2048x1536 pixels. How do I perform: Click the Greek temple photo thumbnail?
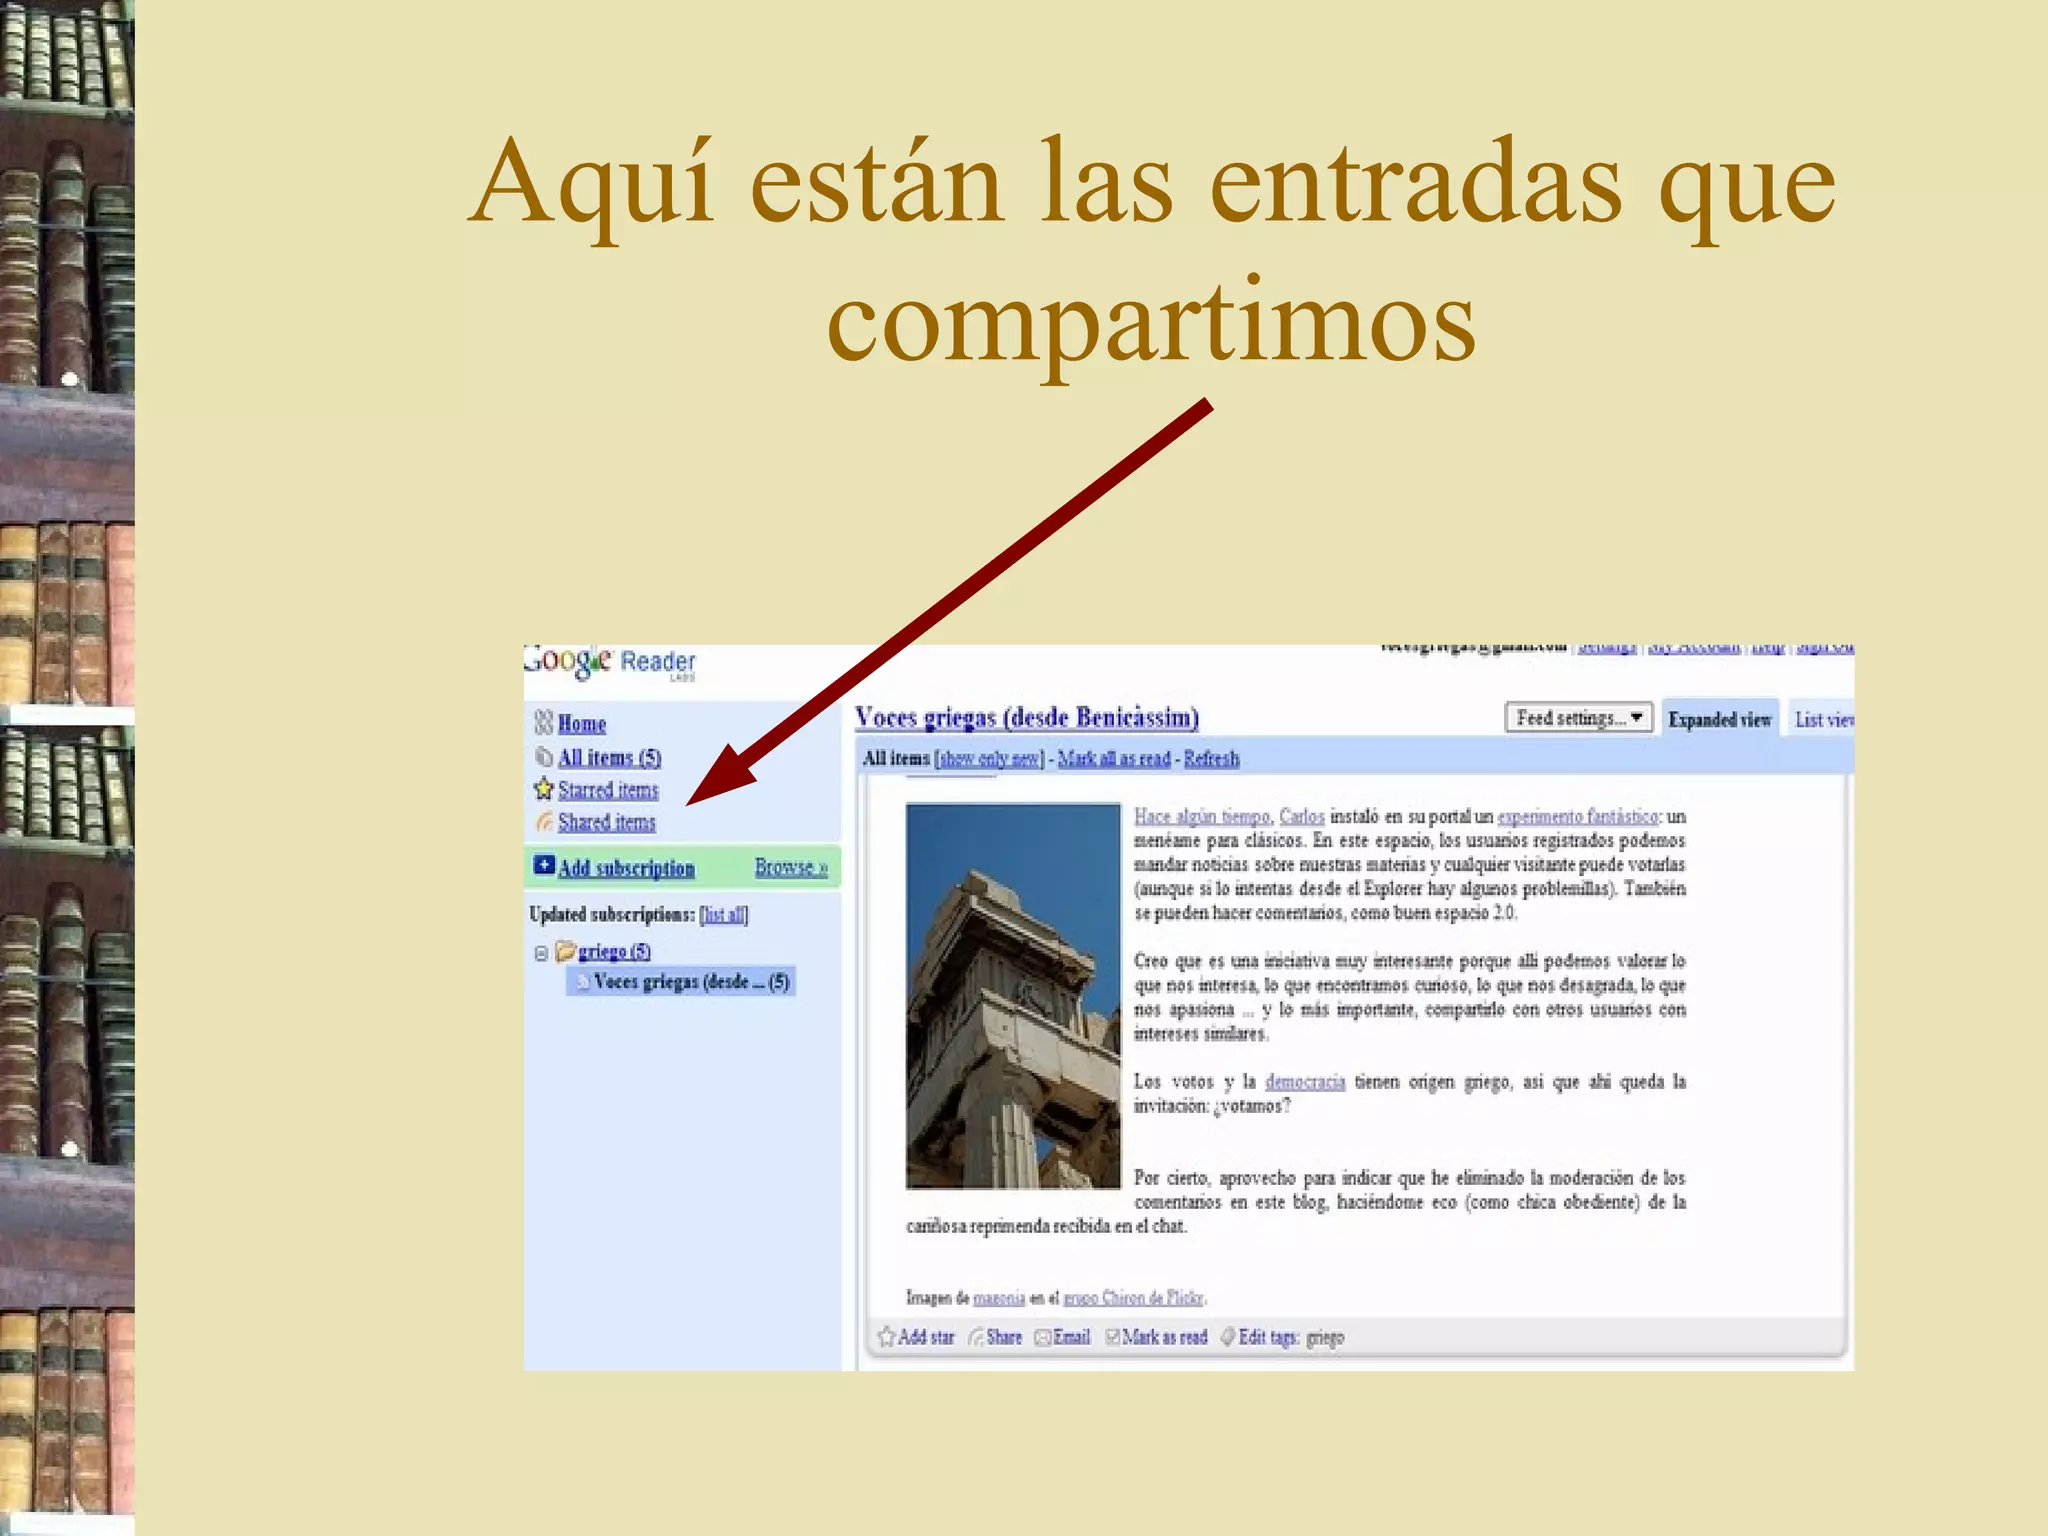pyautogui.click(x=1012, y=995)
